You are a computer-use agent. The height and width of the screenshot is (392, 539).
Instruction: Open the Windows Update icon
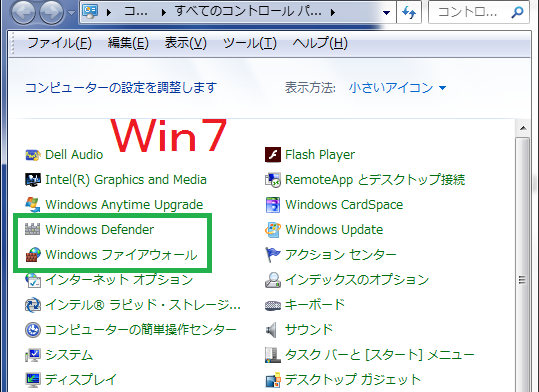tap(273, 229)
